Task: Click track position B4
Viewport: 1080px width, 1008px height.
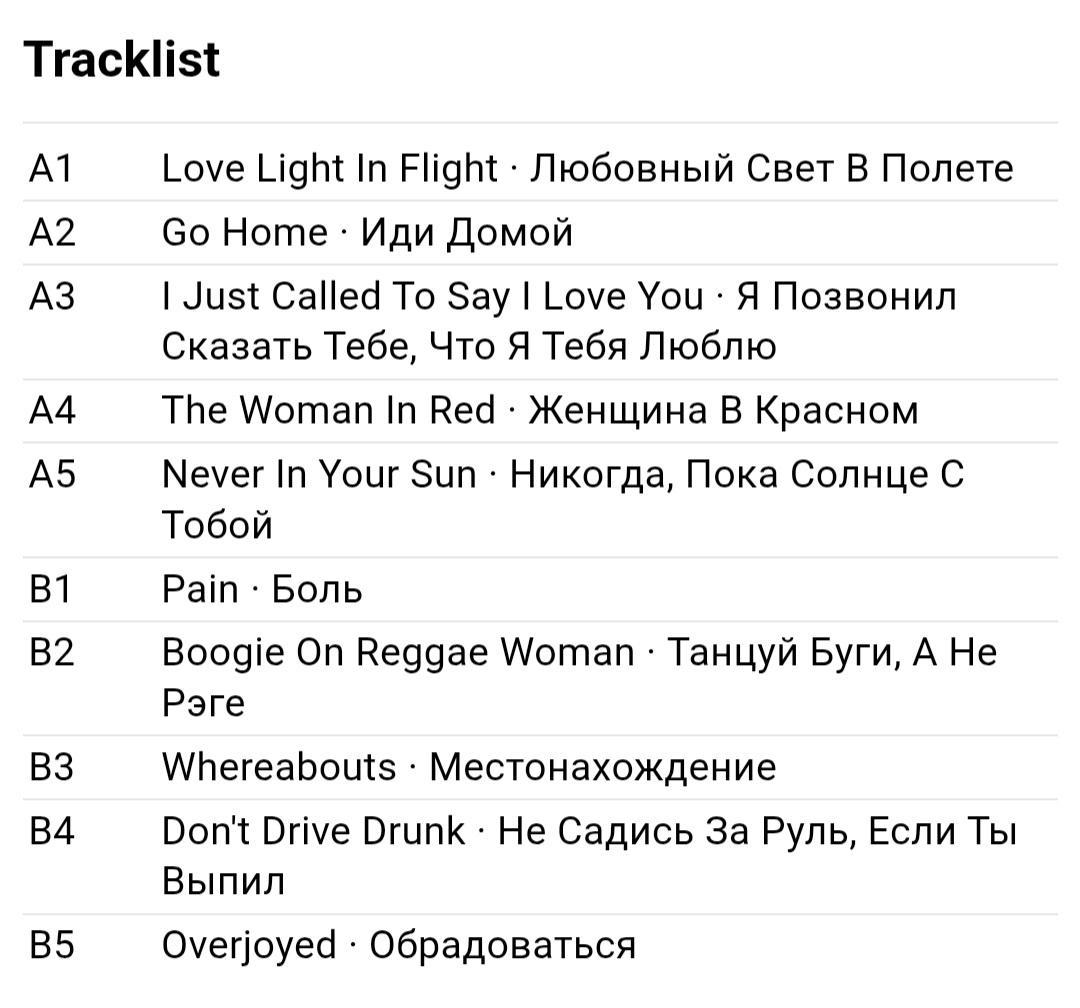Action: tap(51, 831)
